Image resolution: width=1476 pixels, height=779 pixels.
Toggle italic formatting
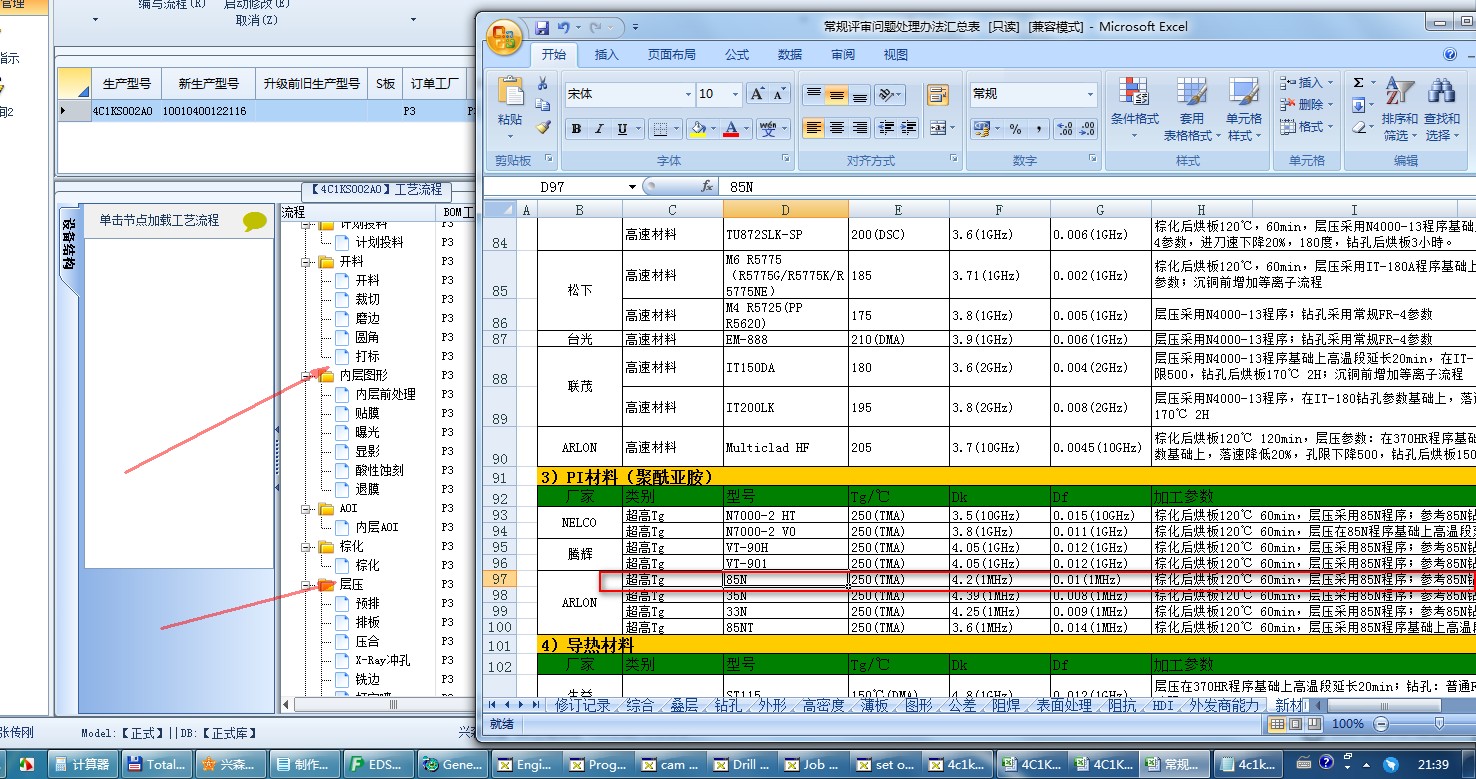[599, 128]
